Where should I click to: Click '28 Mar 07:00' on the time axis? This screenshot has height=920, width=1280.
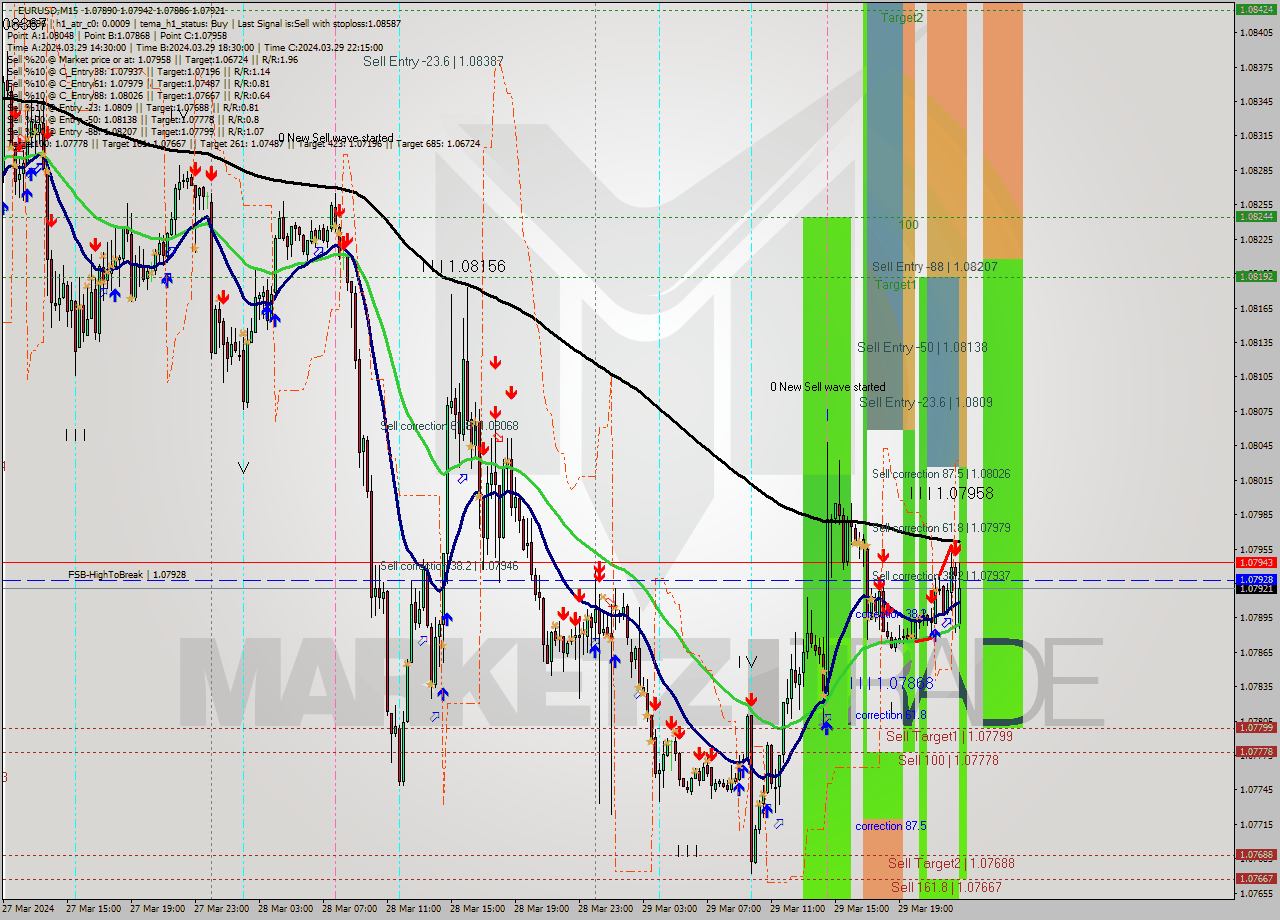pos(347,909)
